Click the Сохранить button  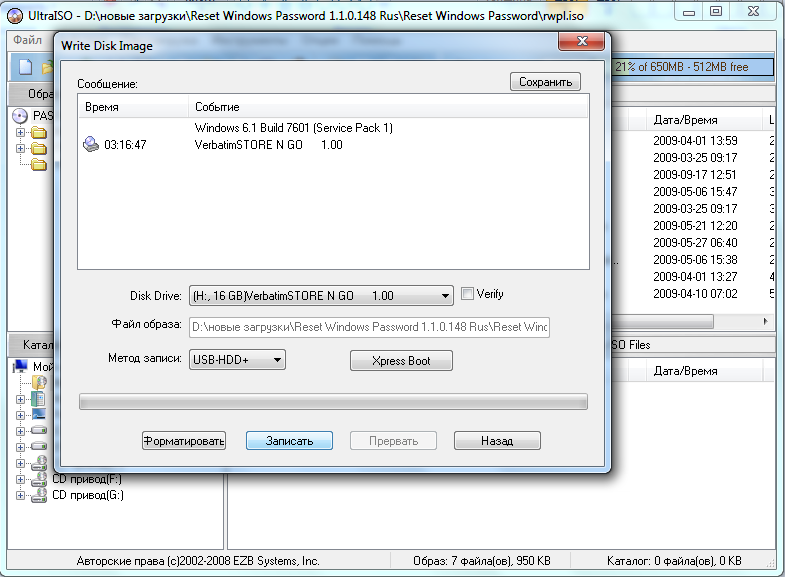click(x=545, y=82)
